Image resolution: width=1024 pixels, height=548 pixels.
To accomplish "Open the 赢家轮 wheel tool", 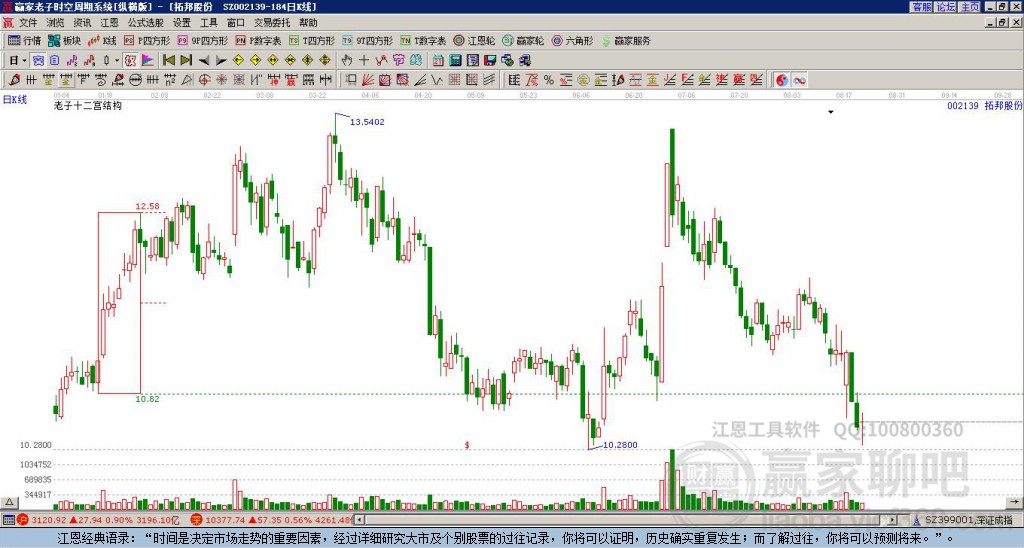I will (523, 40).
